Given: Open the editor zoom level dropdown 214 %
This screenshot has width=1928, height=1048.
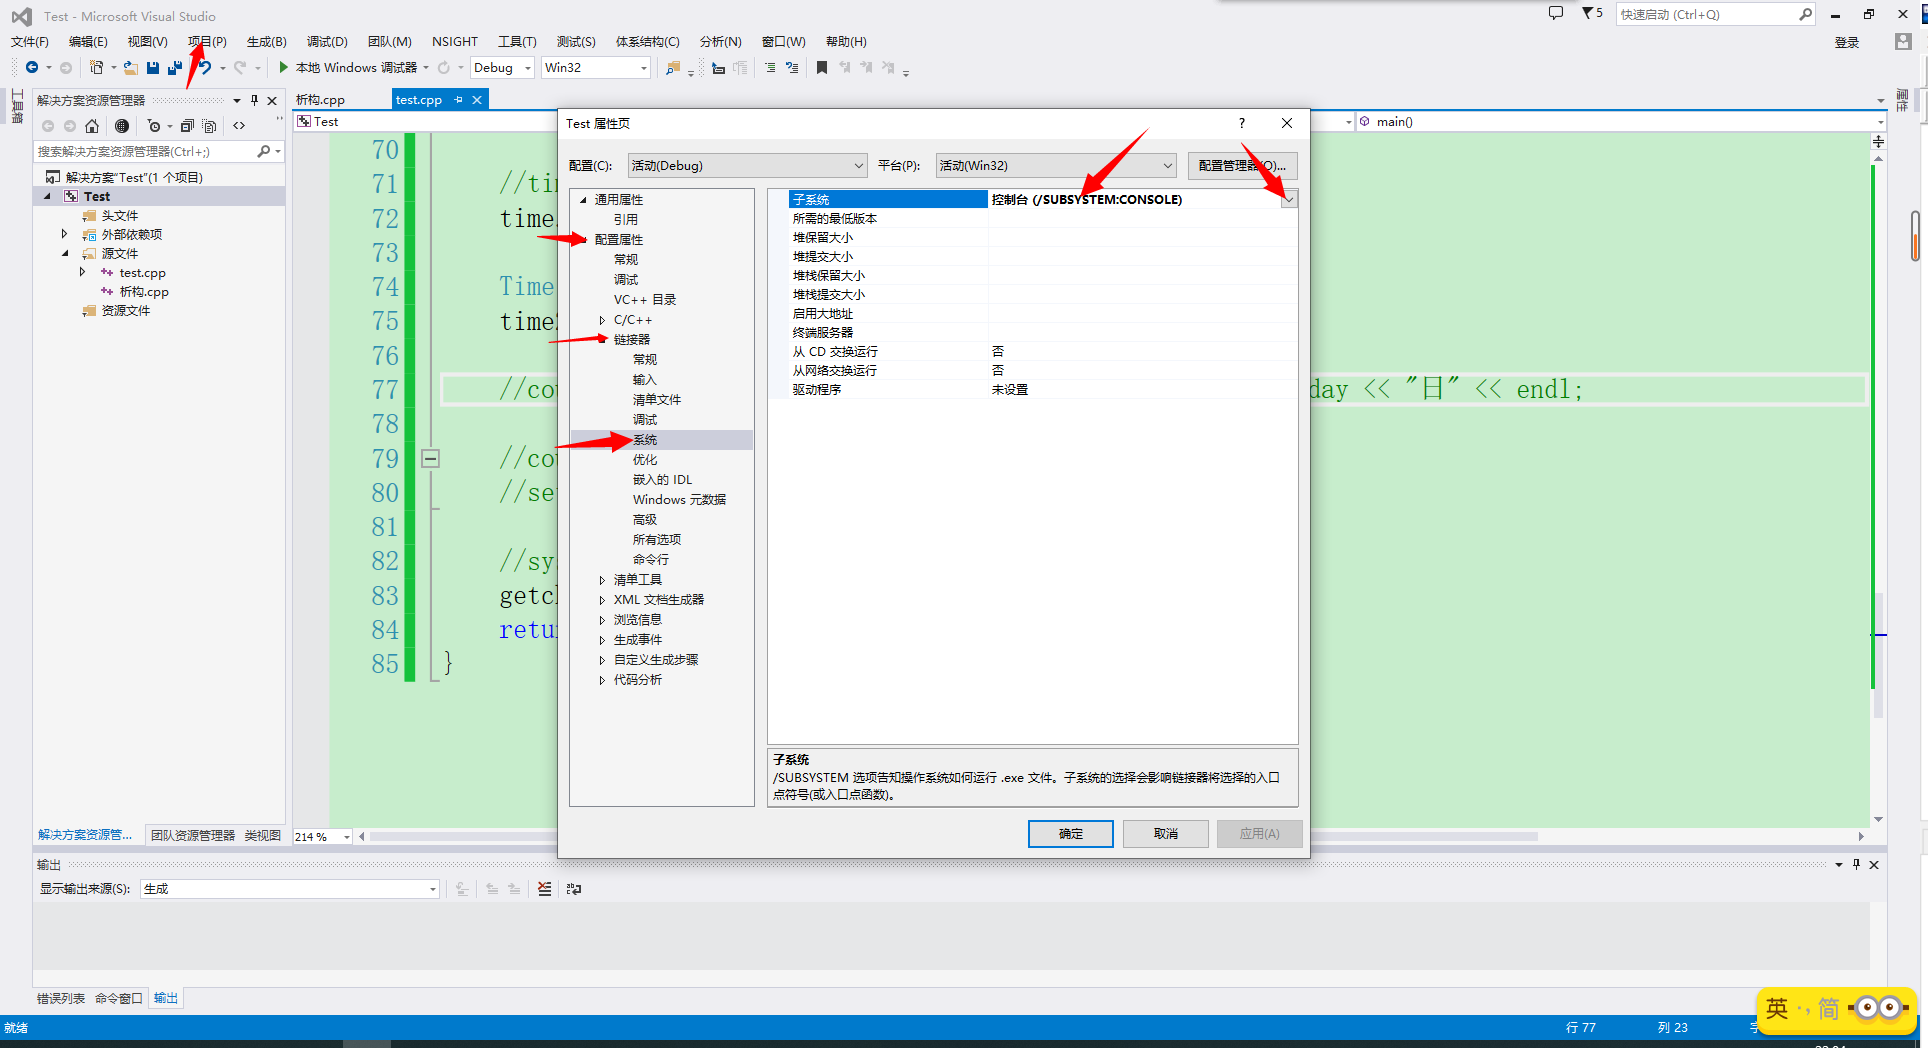Looking at the screenshot, I should (323, 837).
